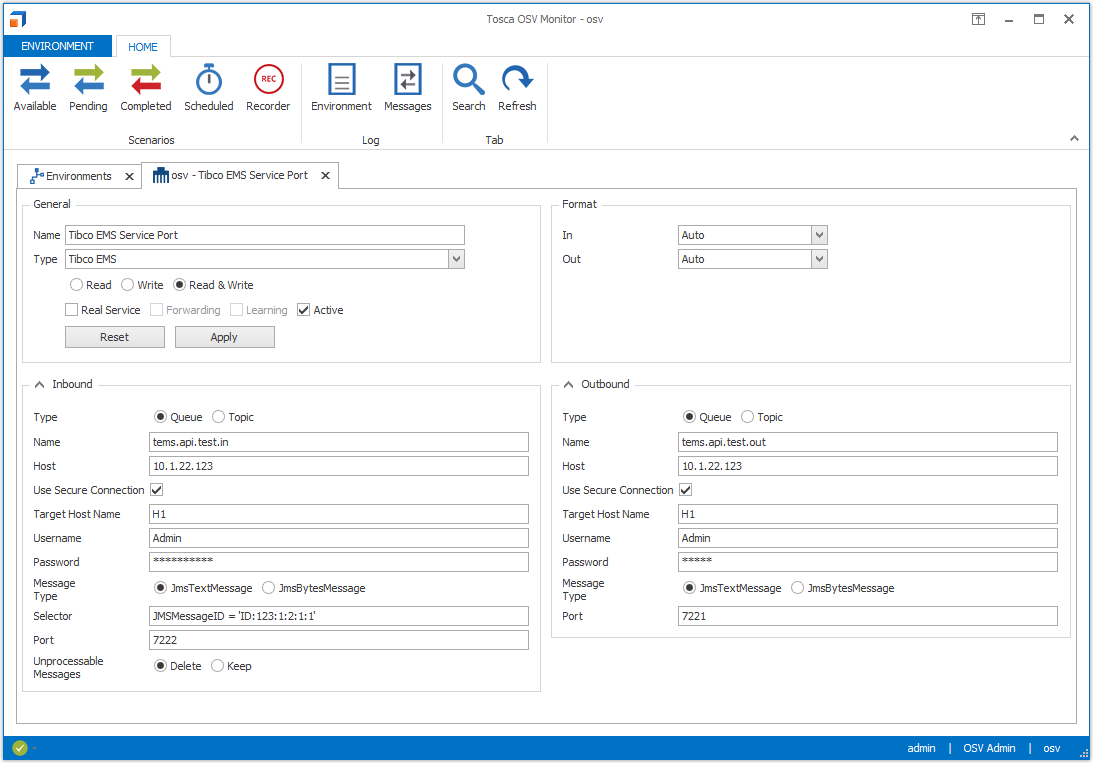Collapse the Outbound section
This screenshot has width=1093, height=763.
[569, 384]
